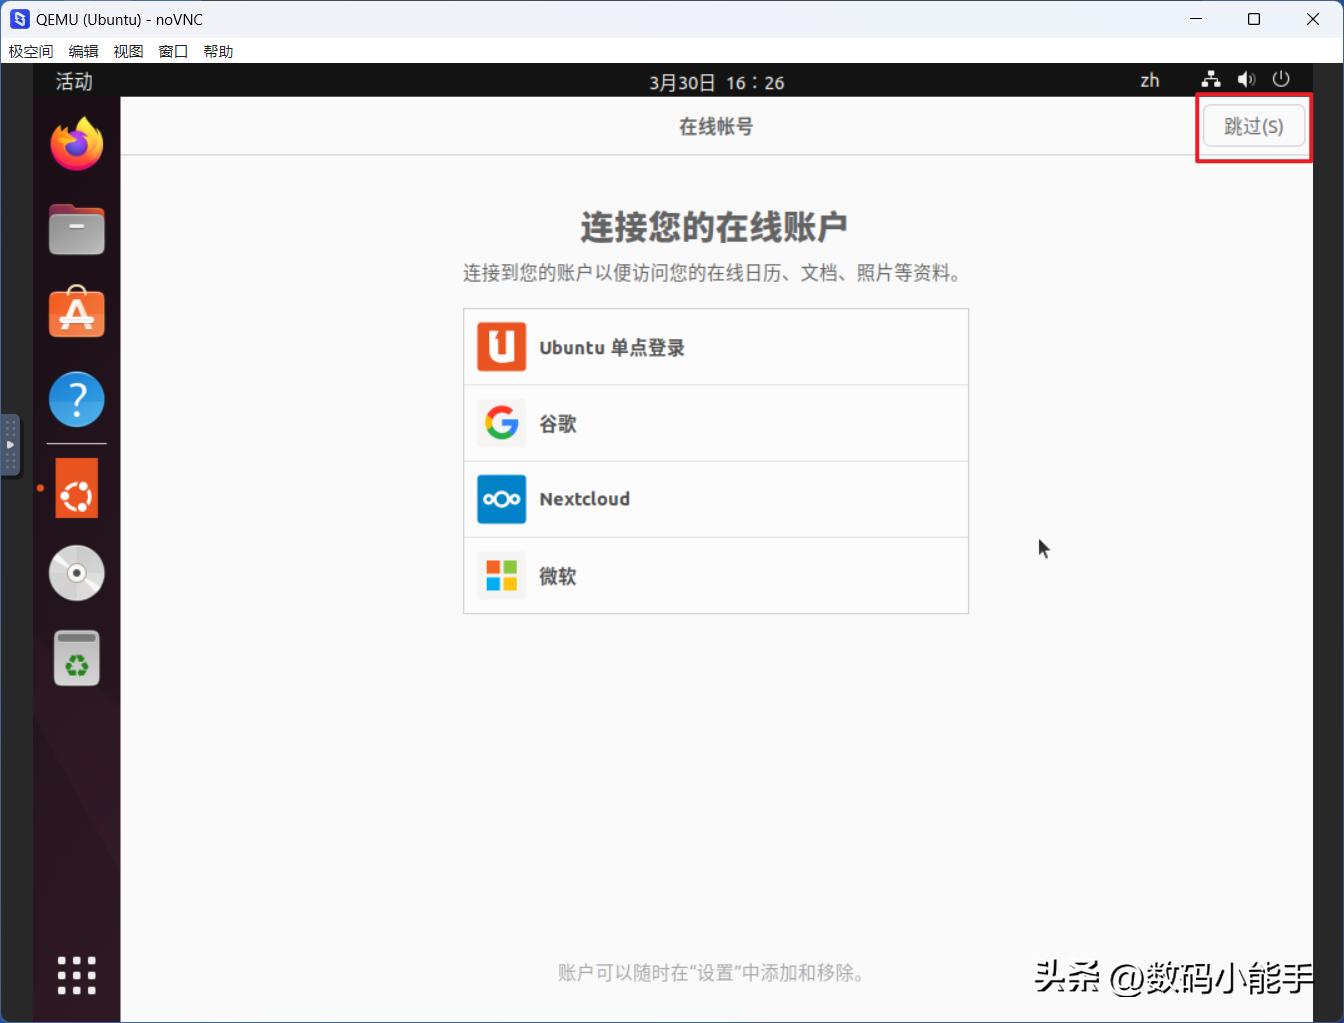Click the network status icon in top bar
This screenshot has width=1344, height=1023.
coord(1211,80)
